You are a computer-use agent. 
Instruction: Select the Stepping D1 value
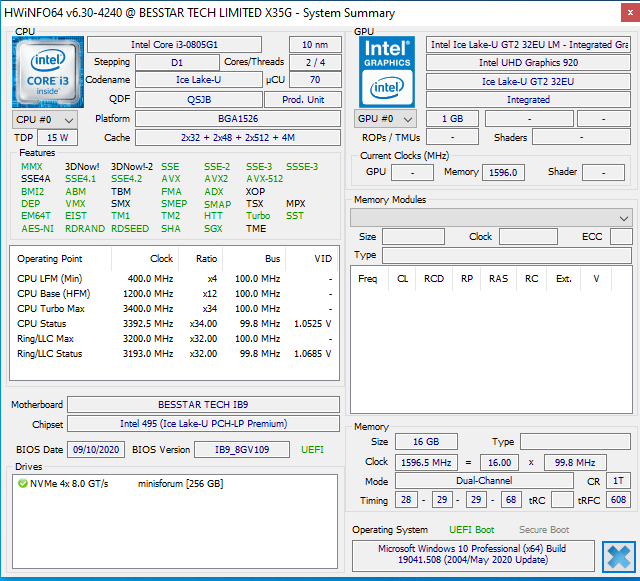click(177, 62)
